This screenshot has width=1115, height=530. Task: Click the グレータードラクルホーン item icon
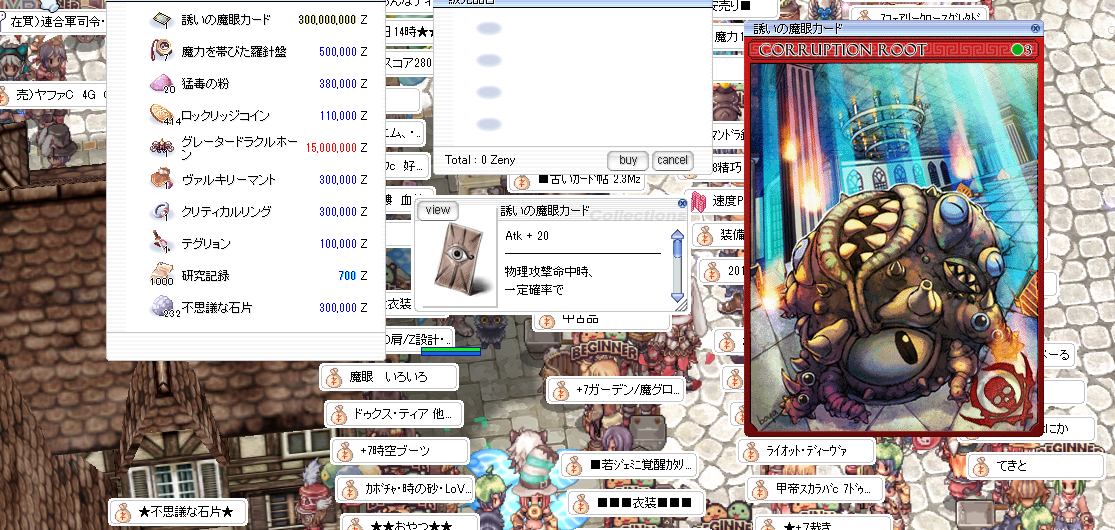tap(161, 148)
